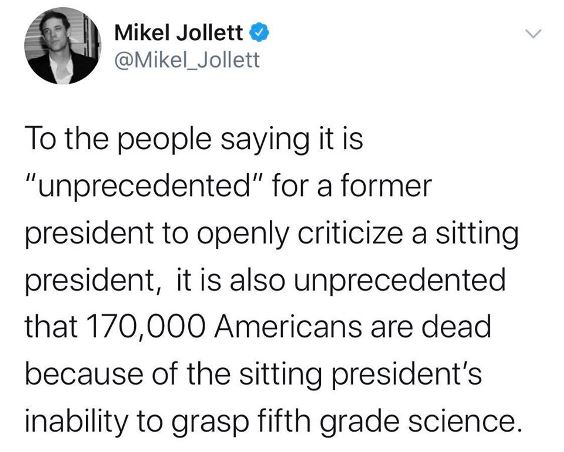Select the word Americans in the tweet

288,327
